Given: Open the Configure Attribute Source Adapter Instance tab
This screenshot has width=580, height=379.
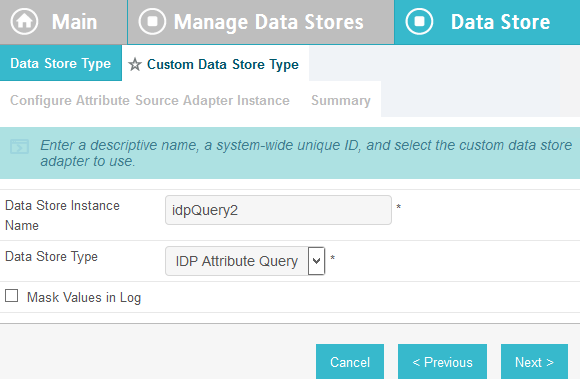Looking at the screenshot, I should coord(150,100).
